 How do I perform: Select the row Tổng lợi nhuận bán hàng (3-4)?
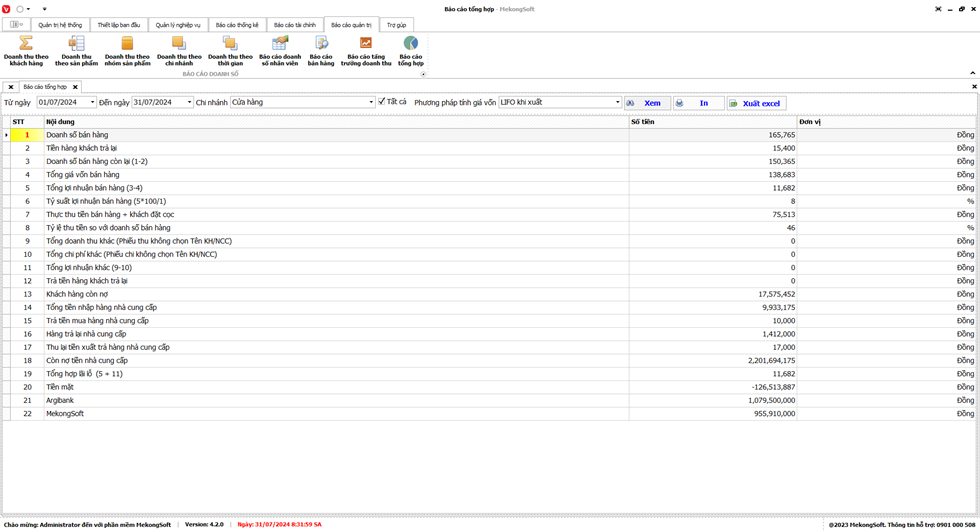489,188
